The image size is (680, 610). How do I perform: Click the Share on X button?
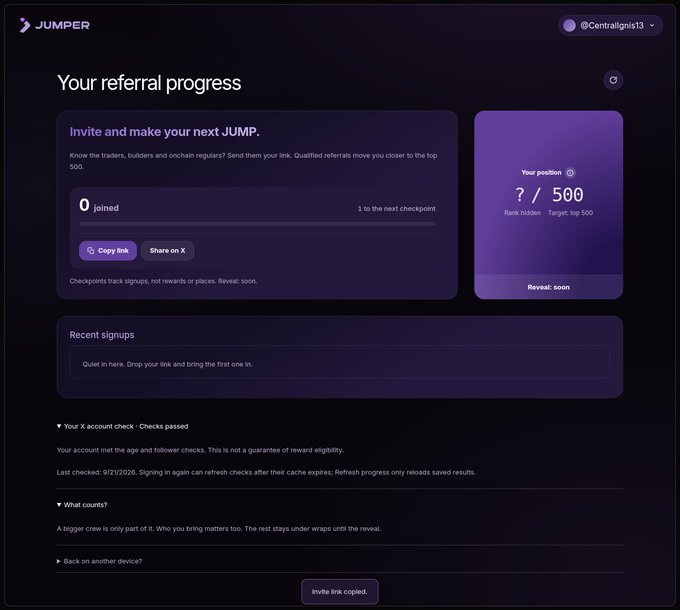tap(167, 251)
